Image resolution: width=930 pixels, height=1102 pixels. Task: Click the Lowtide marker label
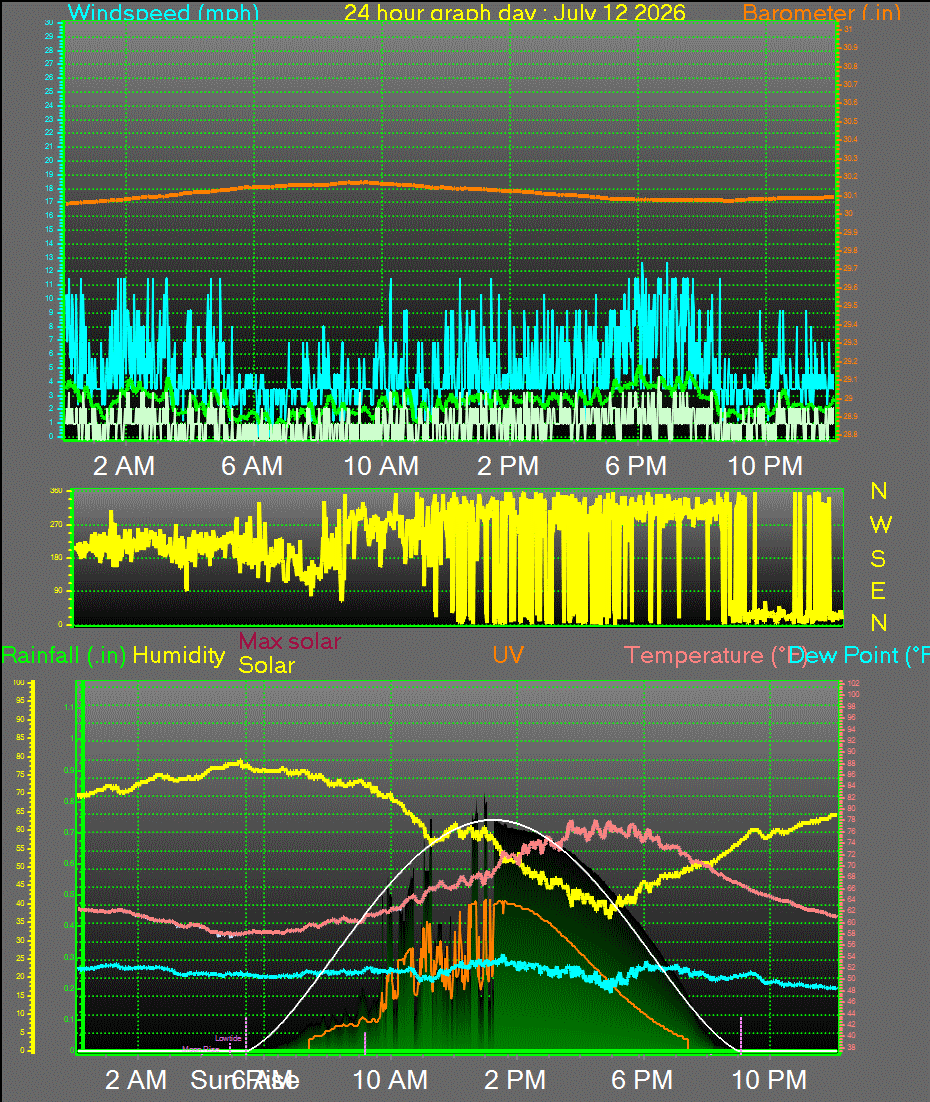pos(228,1038)
